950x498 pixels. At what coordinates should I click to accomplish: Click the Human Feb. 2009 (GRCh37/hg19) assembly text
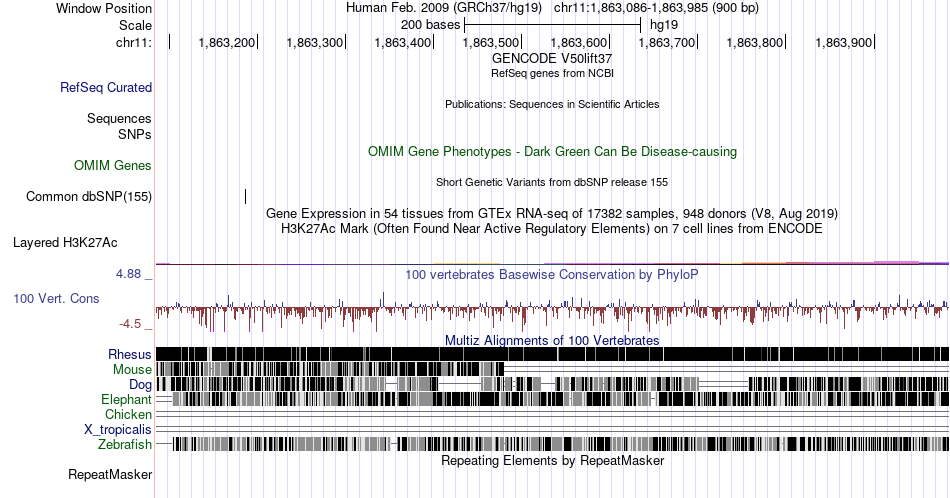pyautogui.click(x=445, y=8)
